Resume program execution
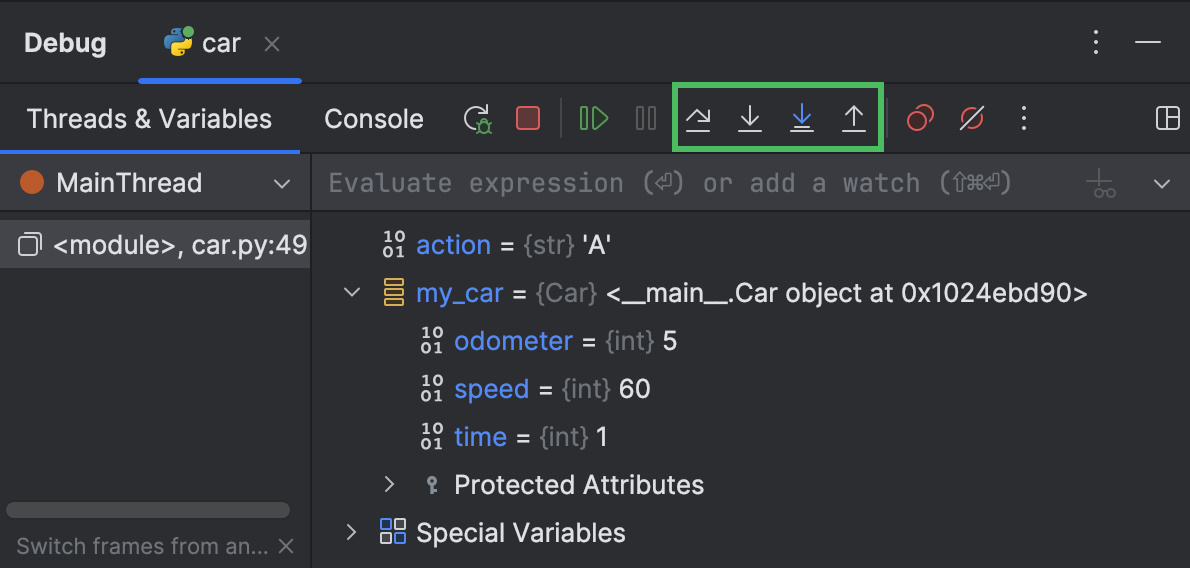Image resolution: width=1190 pixels, height=568 pixels. [593, 118]
